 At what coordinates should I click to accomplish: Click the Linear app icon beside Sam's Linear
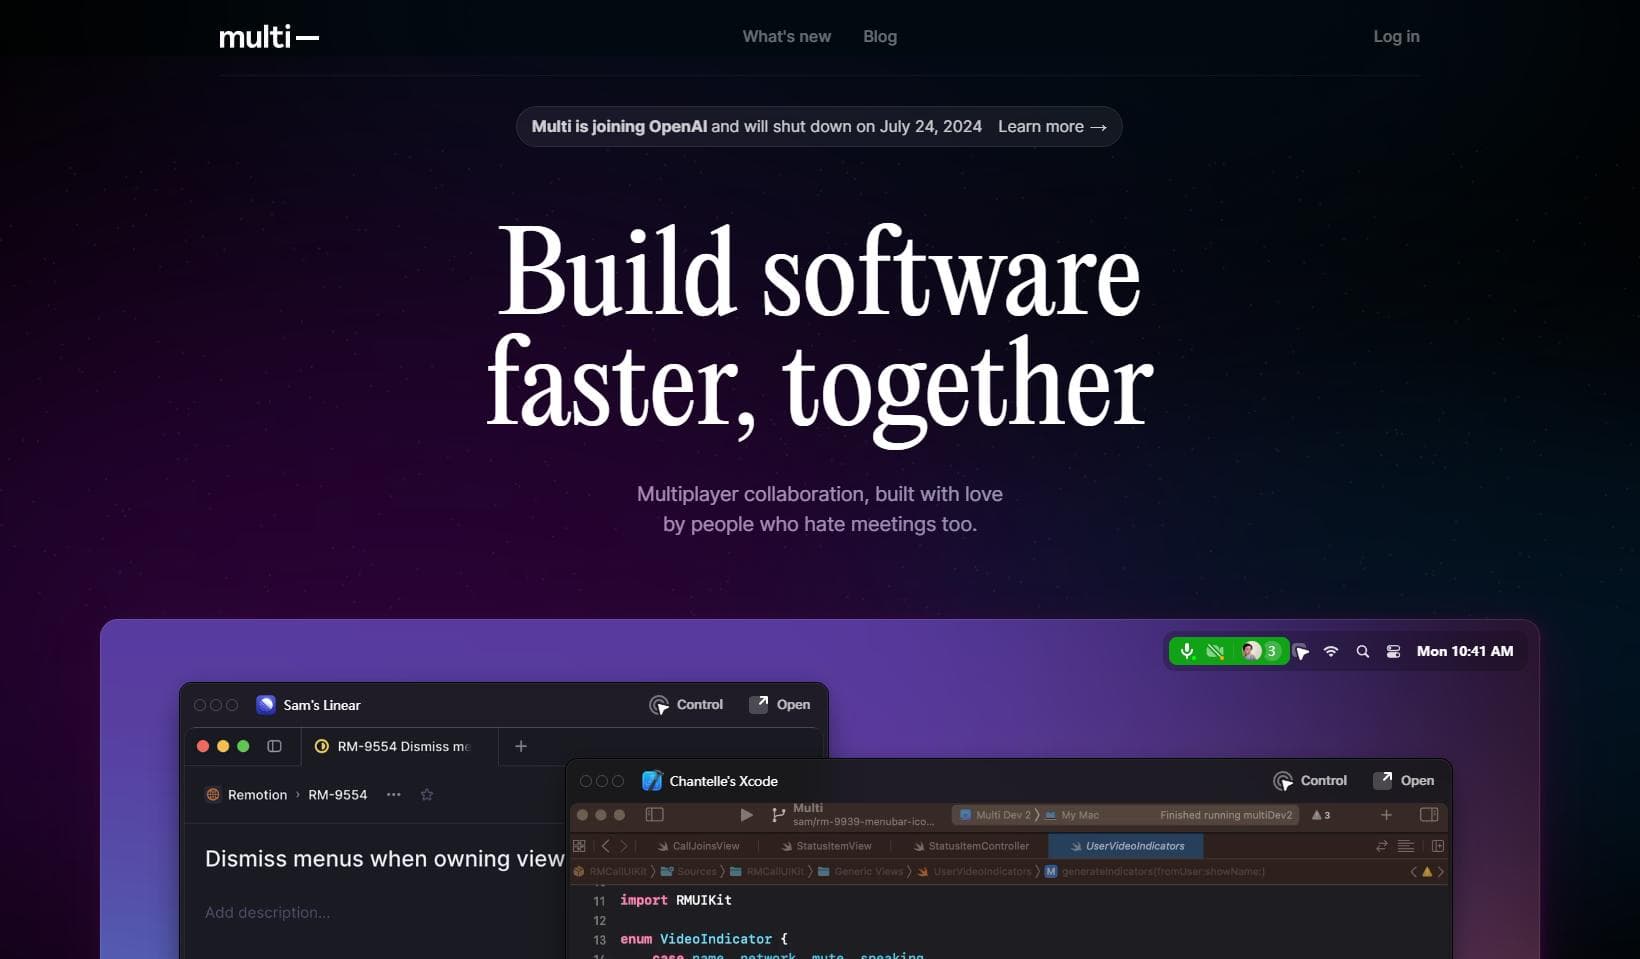pos(265,704)
